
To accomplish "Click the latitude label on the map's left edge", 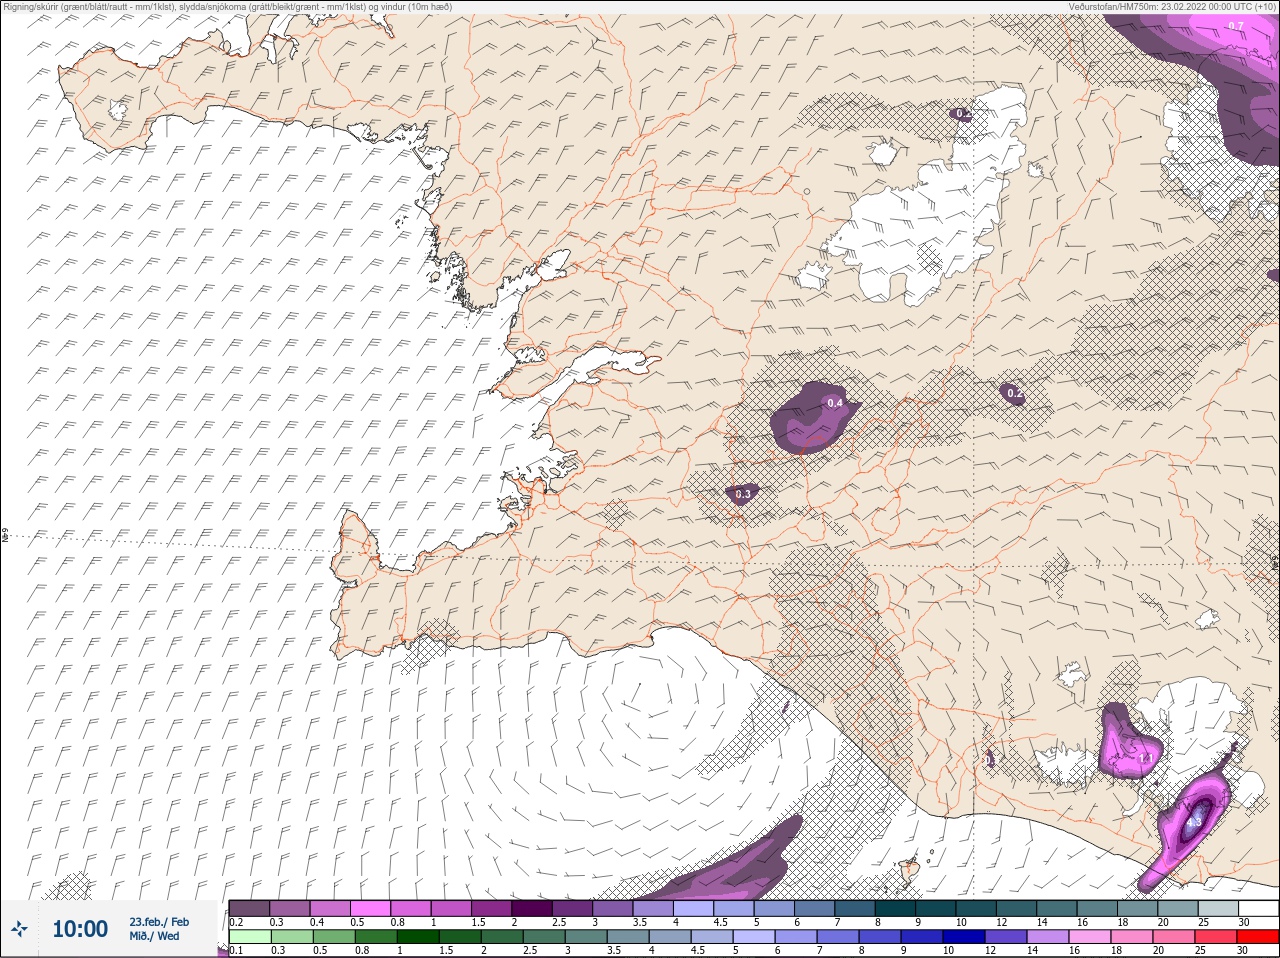I will pos(5,537).
